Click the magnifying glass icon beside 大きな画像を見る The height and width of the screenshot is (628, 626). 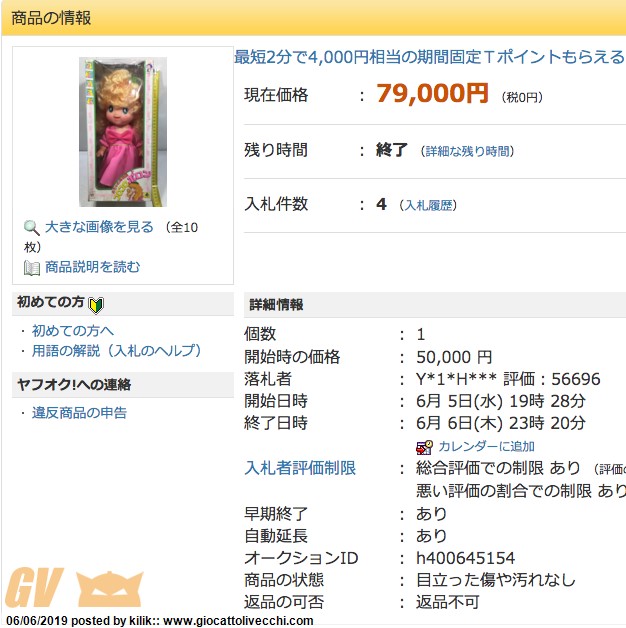32,227
